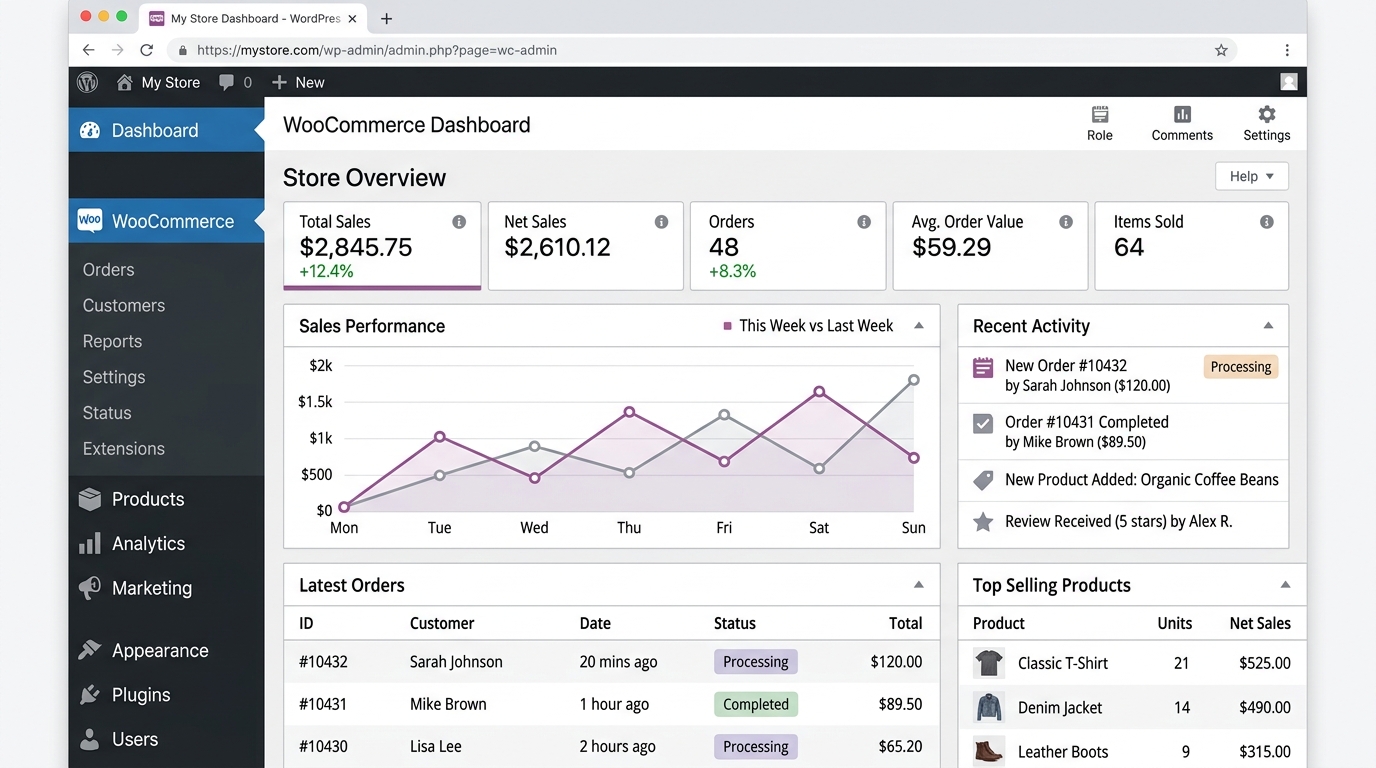The width and height of the screenshot is (1376, 768).
Task: Open the WordPress logo menu
Action: coord(87,82)
